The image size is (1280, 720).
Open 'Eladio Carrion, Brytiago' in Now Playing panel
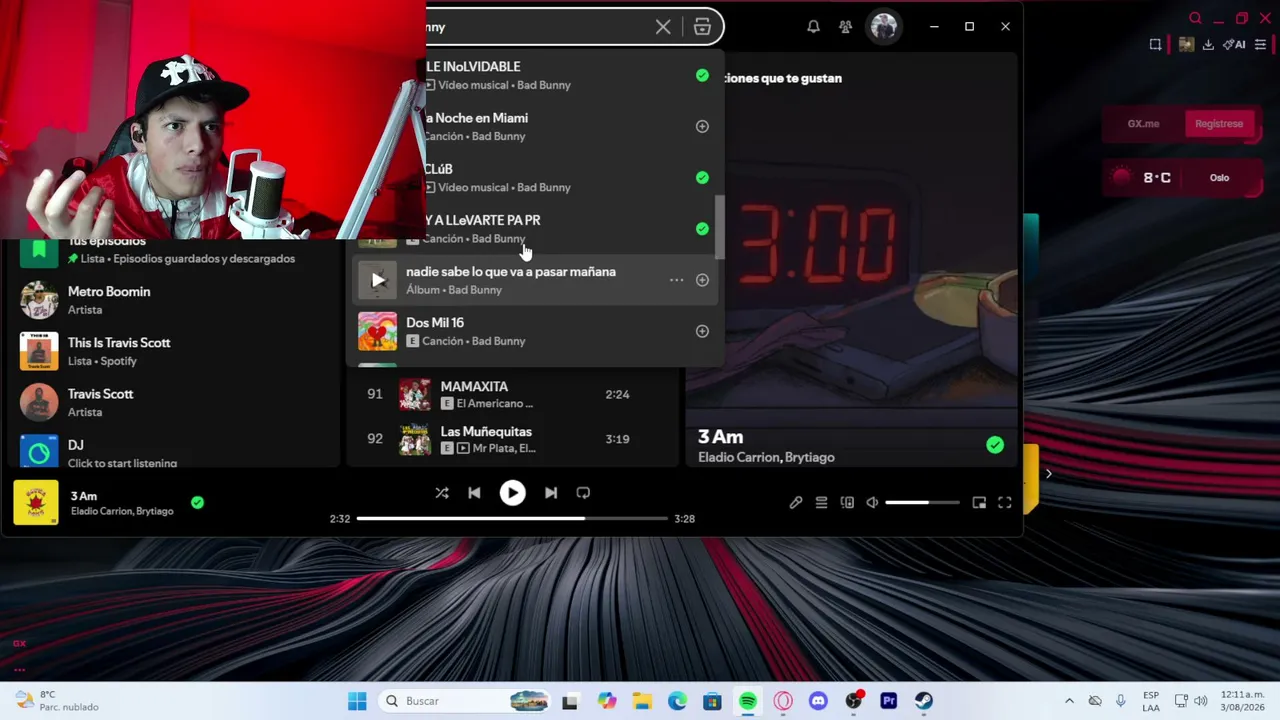(766, 458)
